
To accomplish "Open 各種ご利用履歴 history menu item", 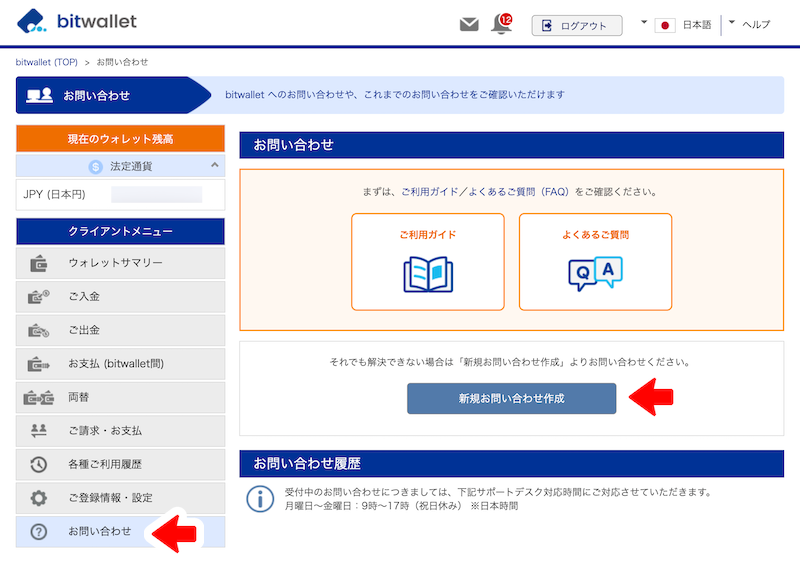I will 120,464.
